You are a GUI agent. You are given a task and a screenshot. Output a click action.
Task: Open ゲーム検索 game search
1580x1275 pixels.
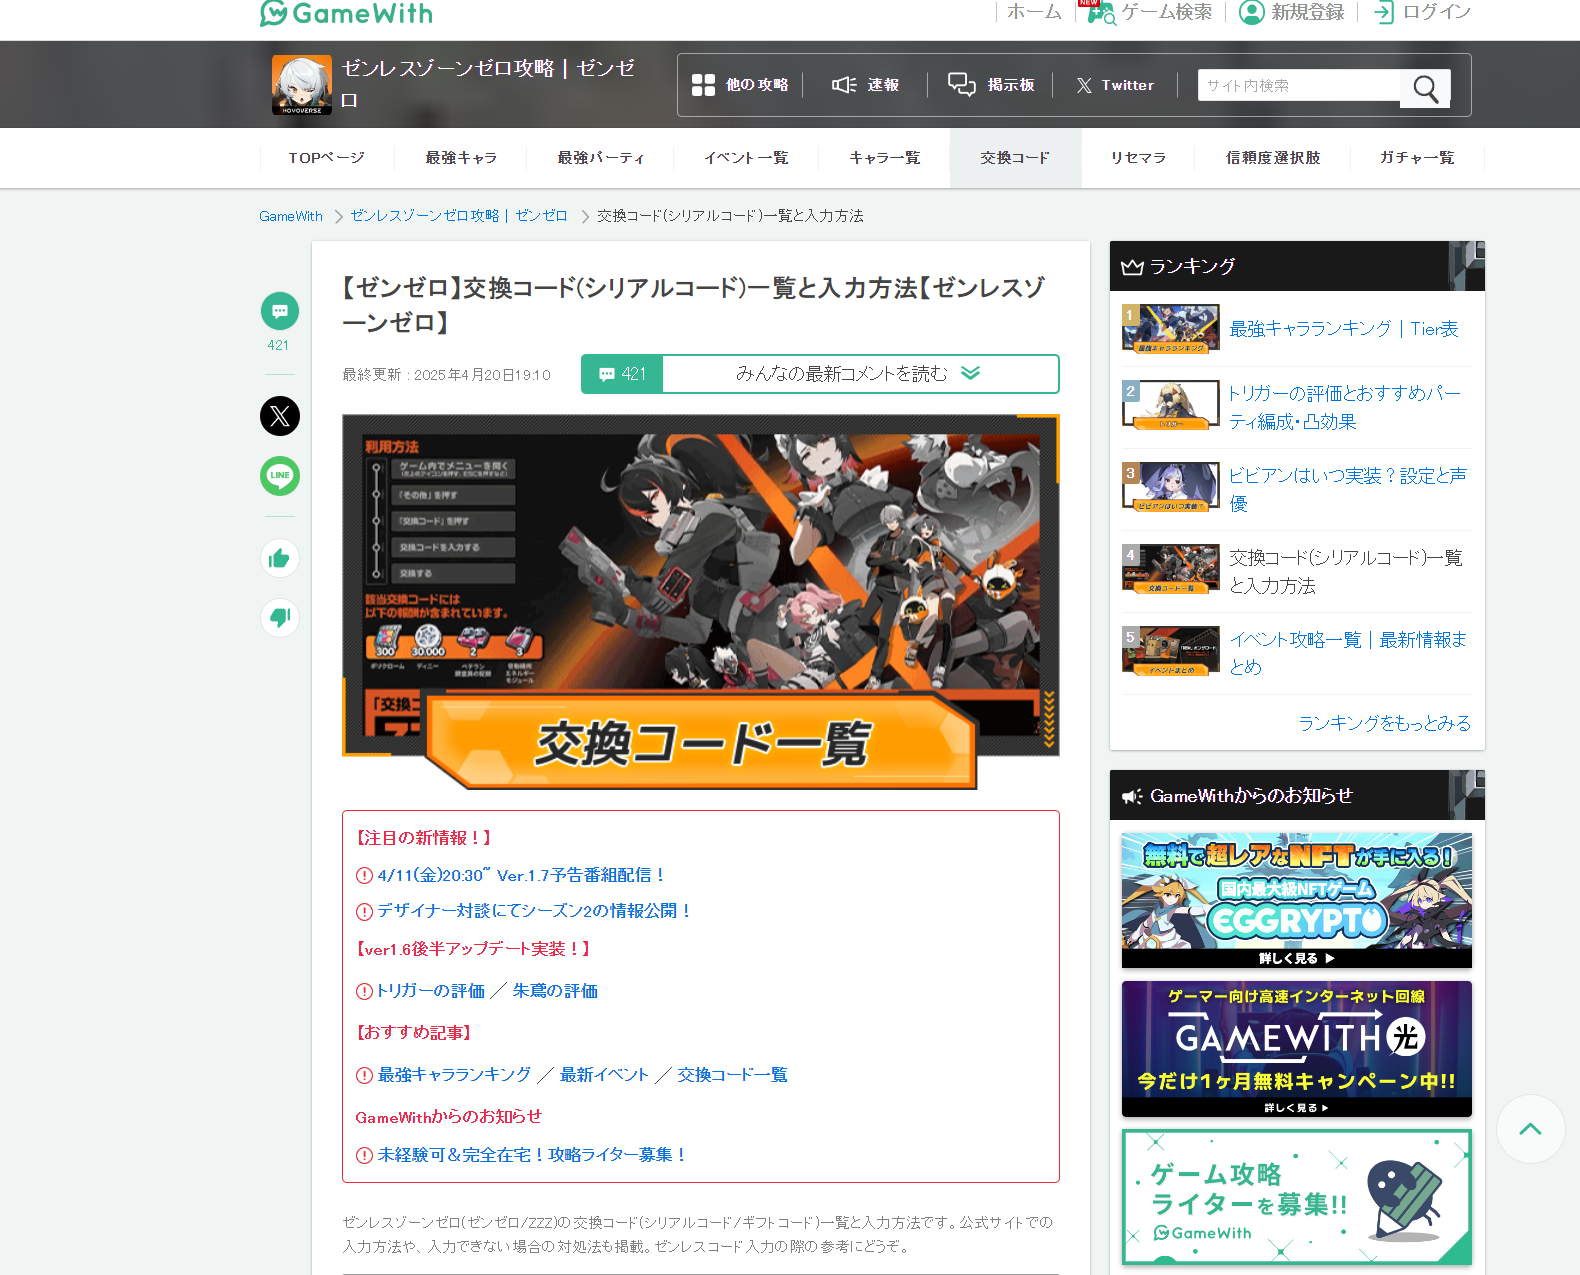click(1150, 12)
